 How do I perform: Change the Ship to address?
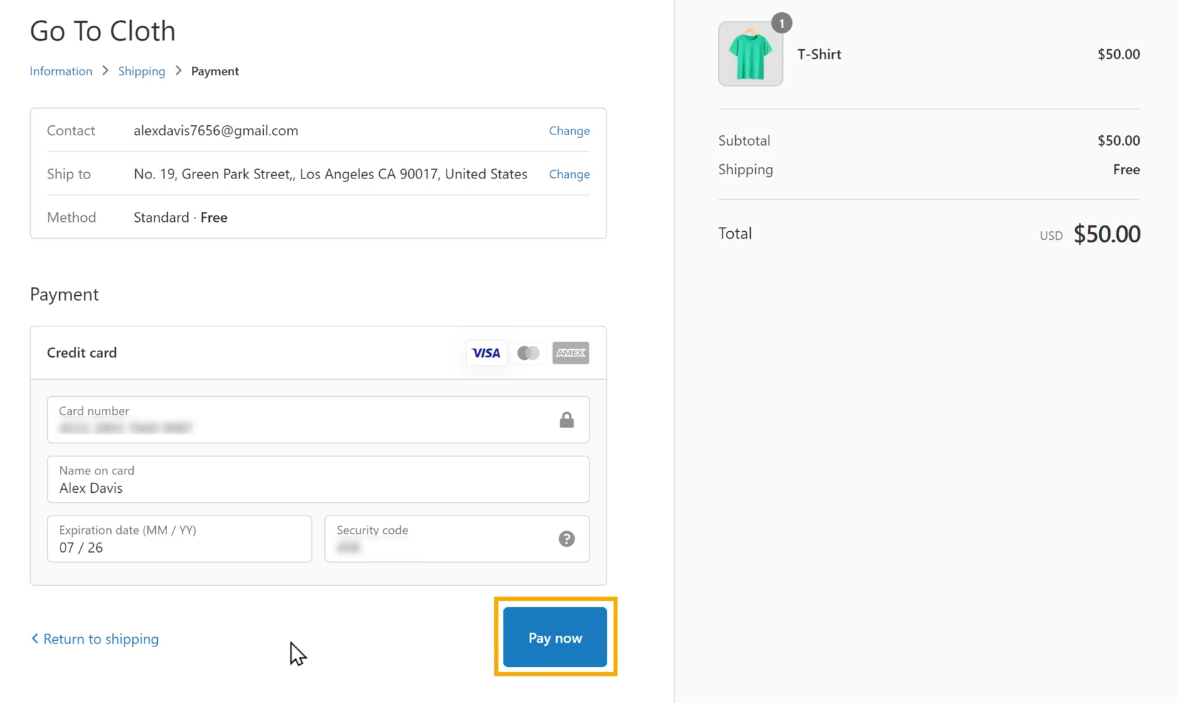(x=569, y=174)
